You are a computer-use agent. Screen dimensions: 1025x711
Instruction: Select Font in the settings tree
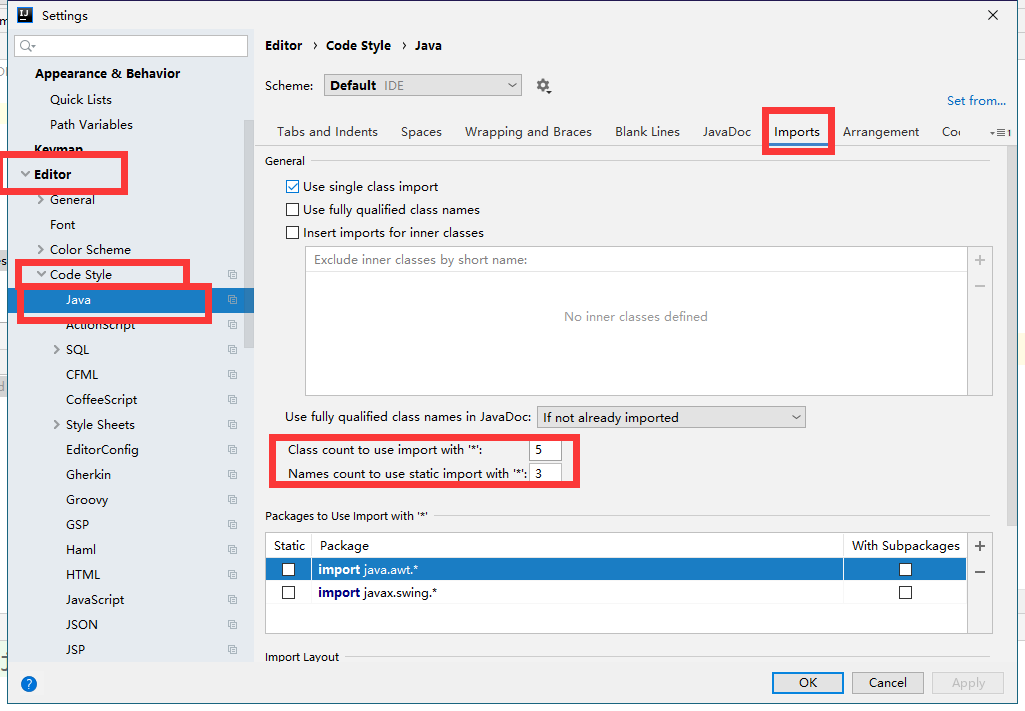click(63, 225)
